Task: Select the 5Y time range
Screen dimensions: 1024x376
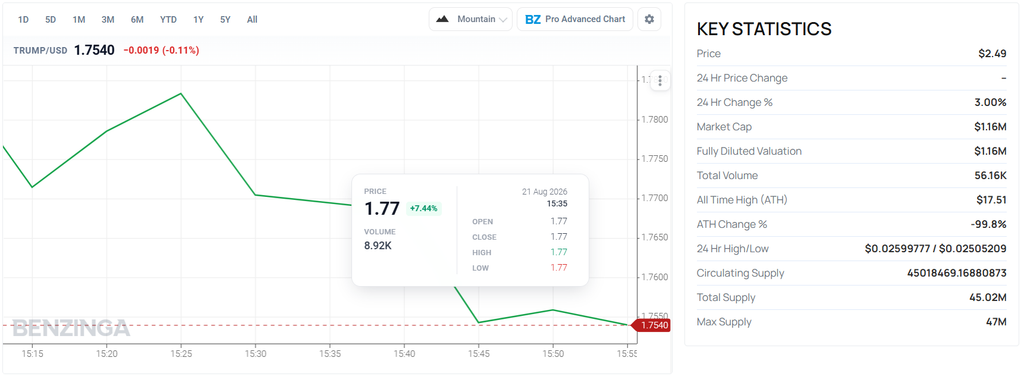Action: click(x=225, y=20)
